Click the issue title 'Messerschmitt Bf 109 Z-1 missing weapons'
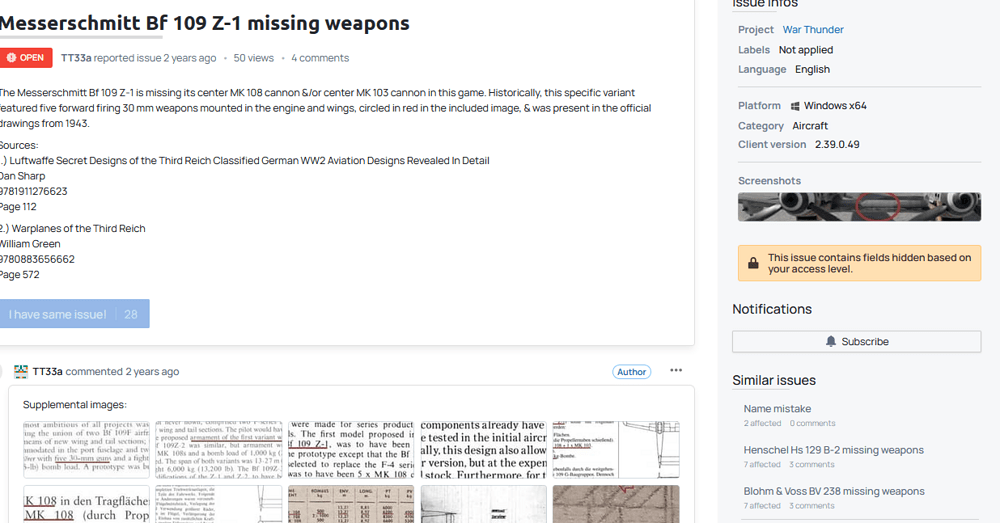Viewport: 1000px width, 523px height. [204, 23]
